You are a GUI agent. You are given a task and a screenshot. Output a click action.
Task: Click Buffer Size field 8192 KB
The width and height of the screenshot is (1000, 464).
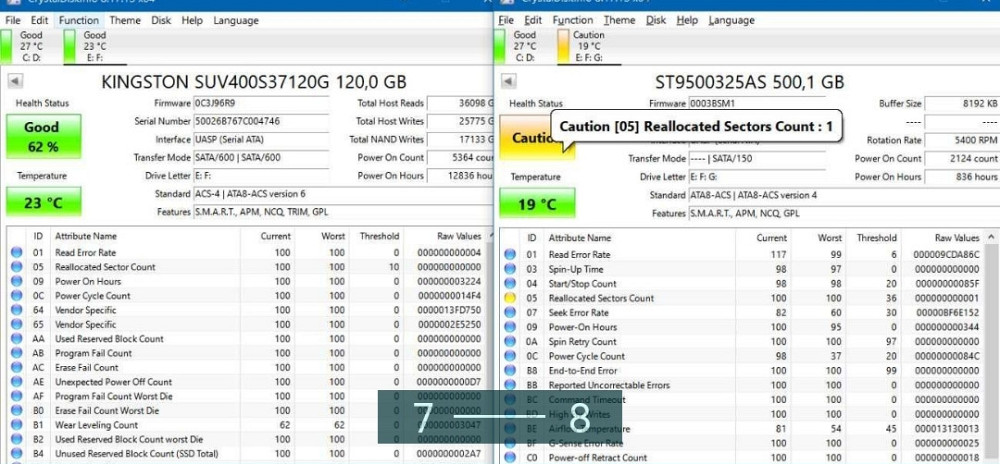pos(962,103)
